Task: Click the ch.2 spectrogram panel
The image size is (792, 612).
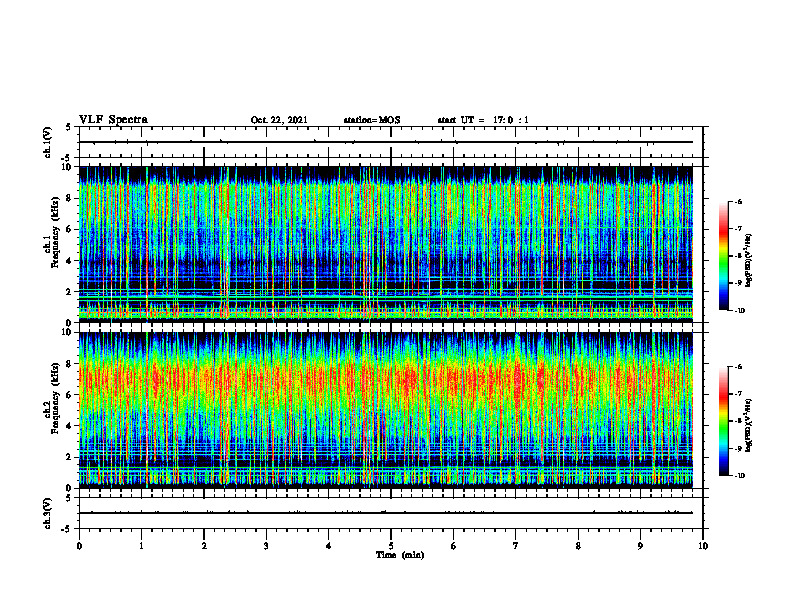Action: coord(386,410)
